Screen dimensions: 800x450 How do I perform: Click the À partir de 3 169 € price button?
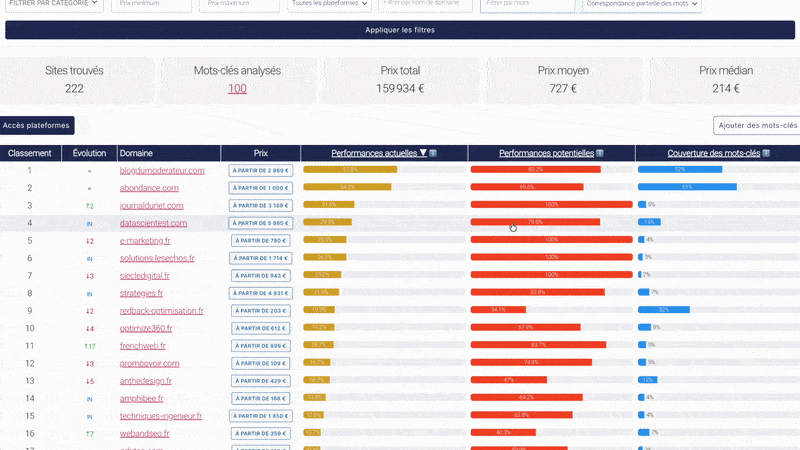pyautogui.click(x=260, y=205)
